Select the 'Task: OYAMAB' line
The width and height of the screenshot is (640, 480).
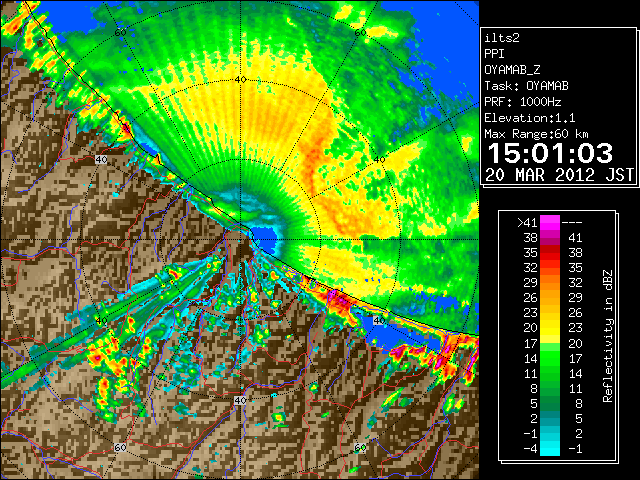coord(527,86)
